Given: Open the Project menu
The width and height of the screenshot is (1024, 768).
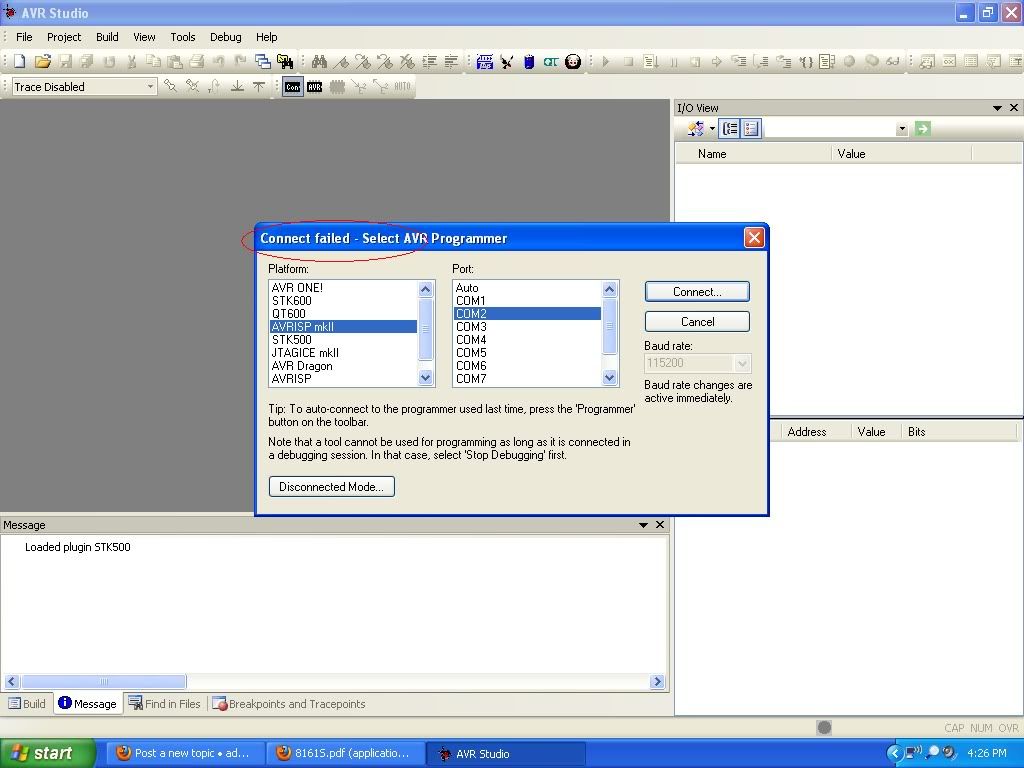Looking at the screenshot, I should [x=64, y=37].
